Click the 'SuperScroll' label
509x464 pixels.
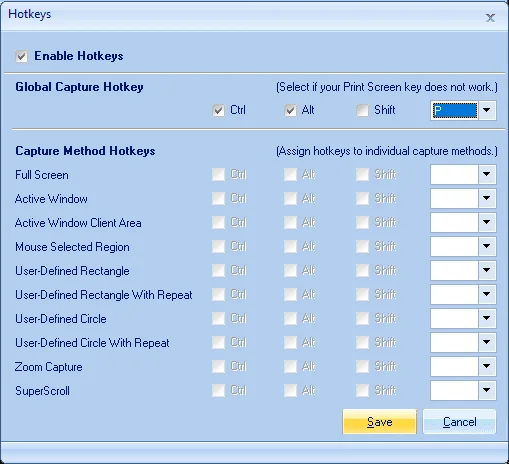pyautogui.click(x=42, y=391)
